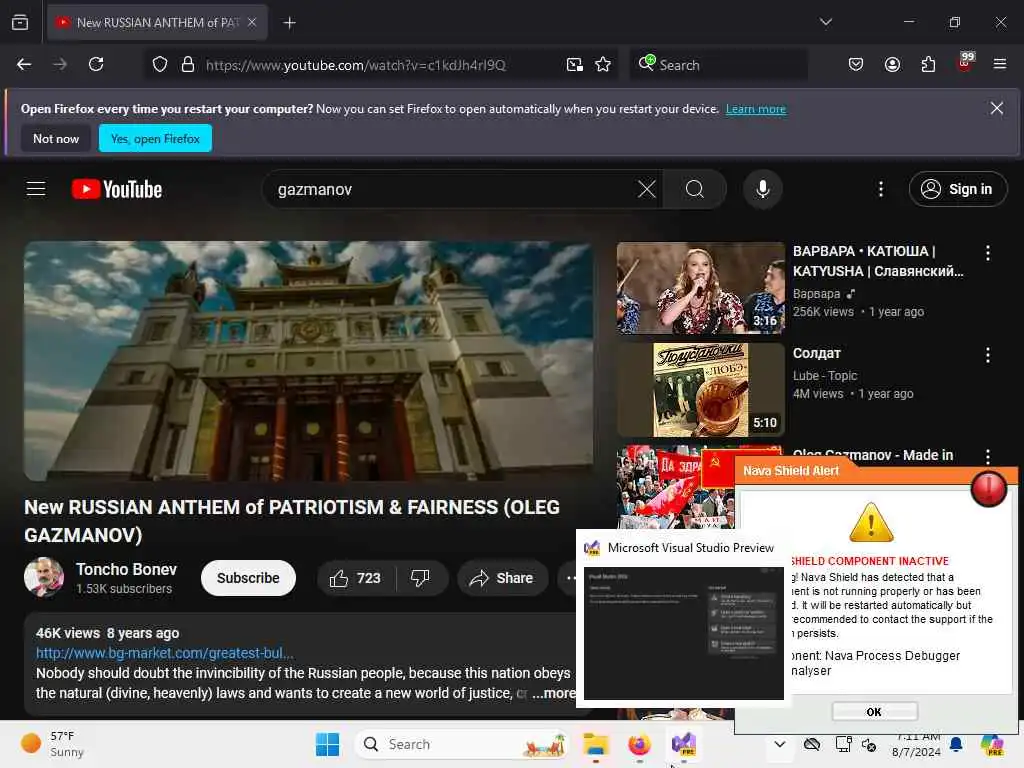Open Visual Studio Preview taskbar icon
Image resolution: width=1024 pixels, height=768 pixels.
683,744
